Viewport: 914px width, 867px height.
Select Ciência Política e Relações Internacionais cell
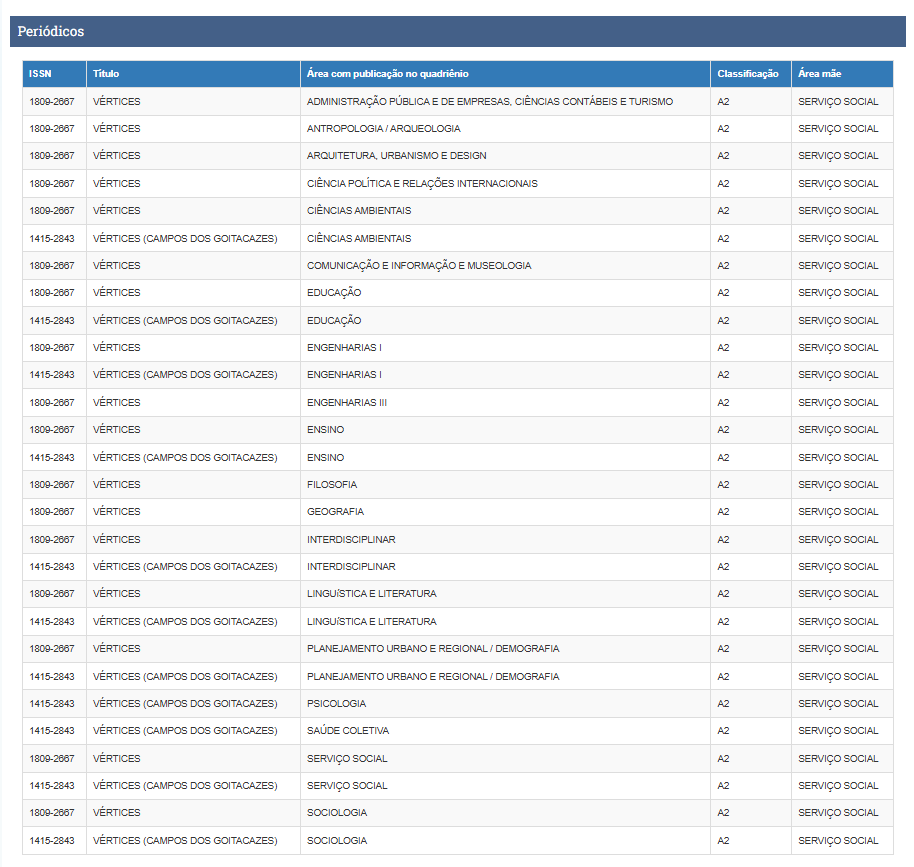[422, 184]
